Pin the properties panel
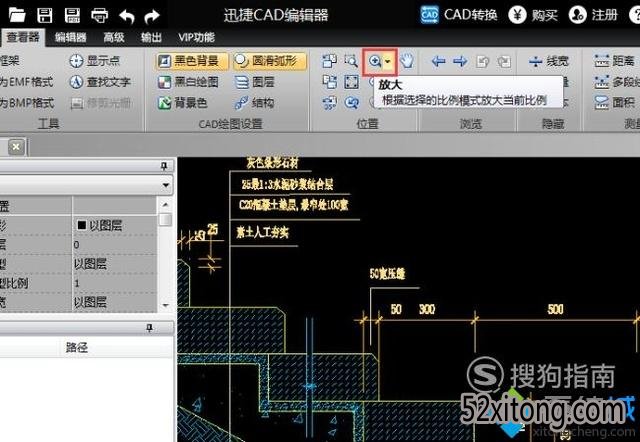Screen dimensions: 640x442 (164, 166)
